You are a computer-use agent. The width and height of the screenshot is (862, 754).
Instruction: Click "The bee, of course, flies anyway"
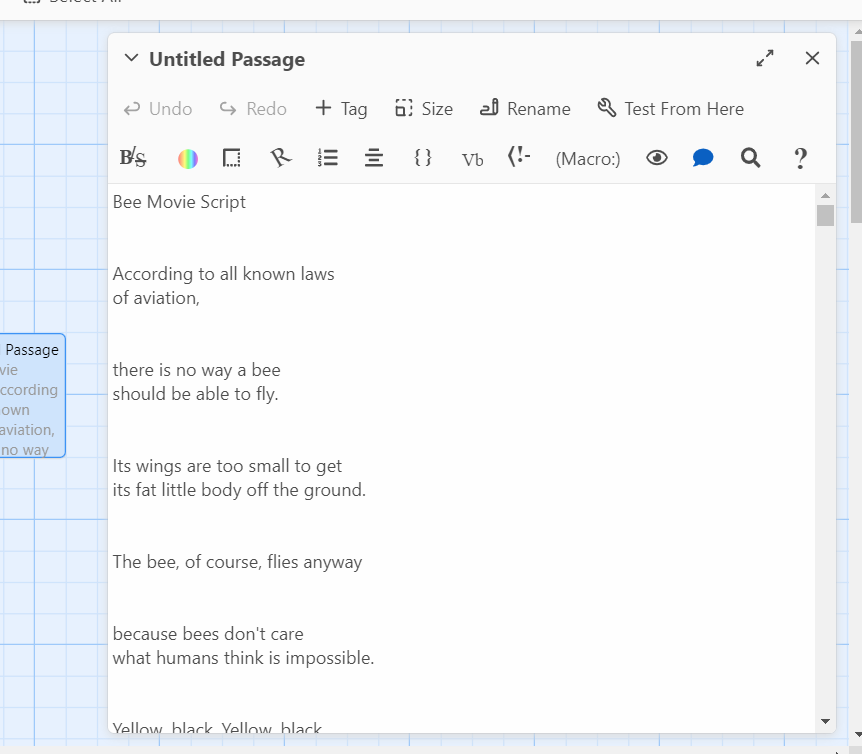(237, 562)
